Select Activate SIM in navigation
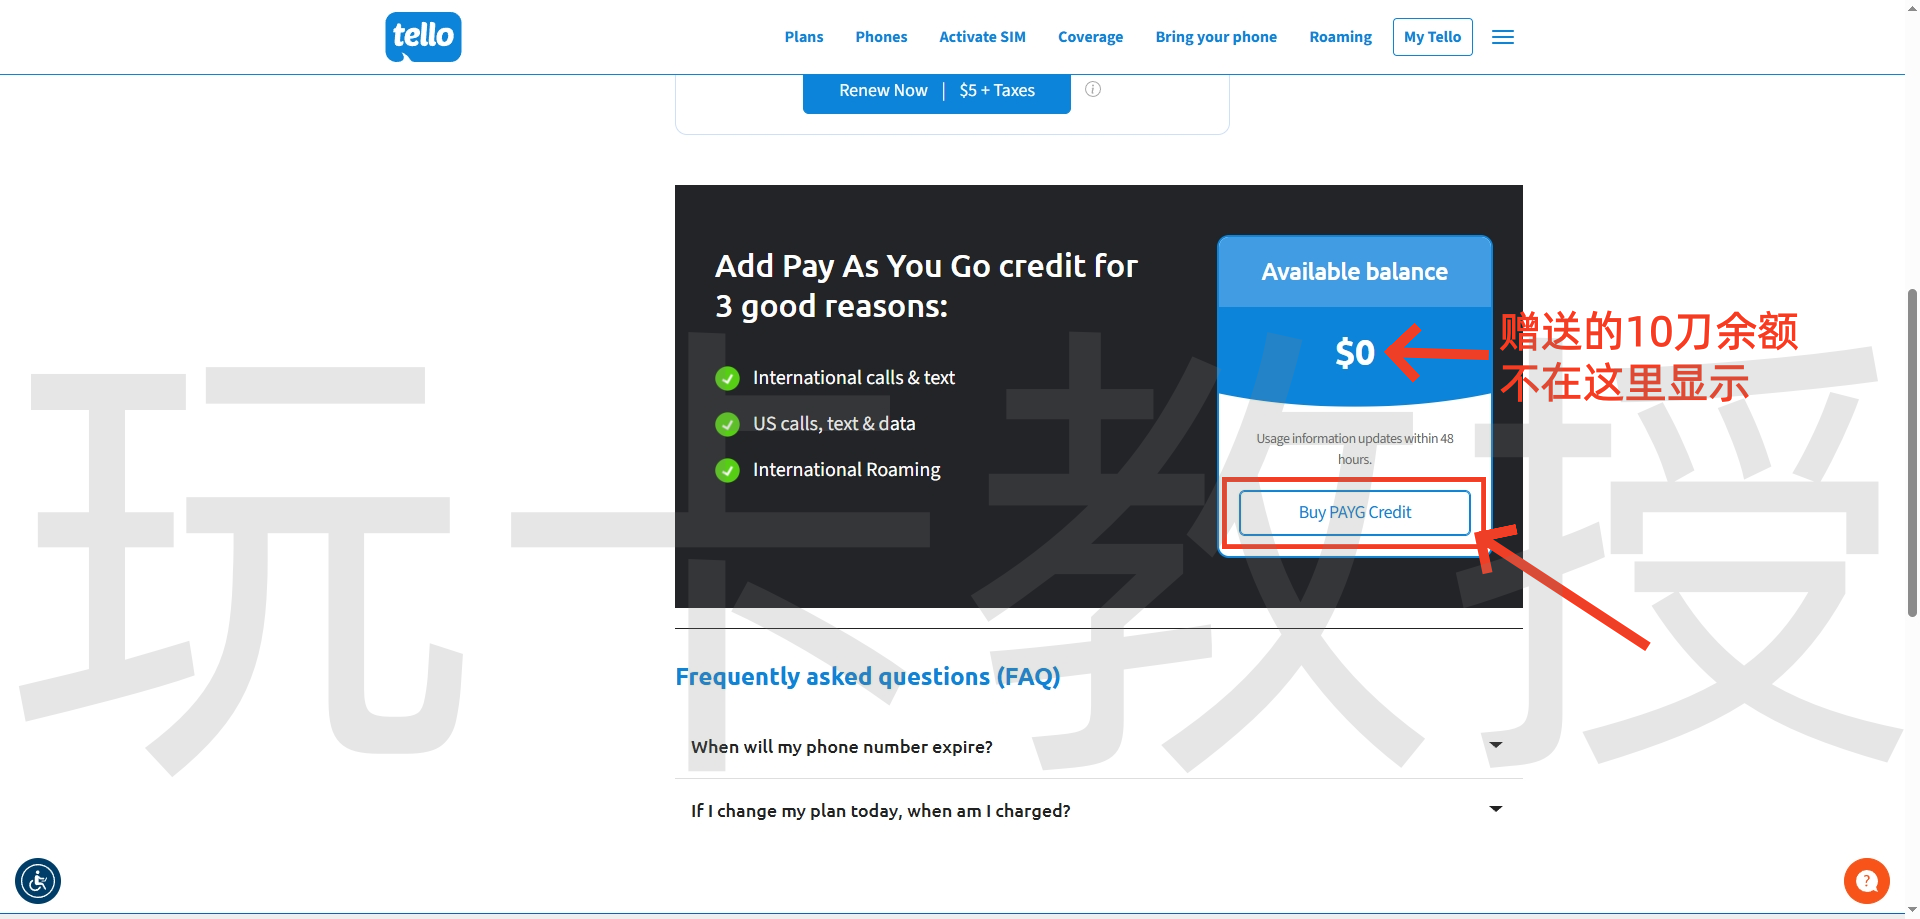The image size is (1920, 919). (982, 37)
